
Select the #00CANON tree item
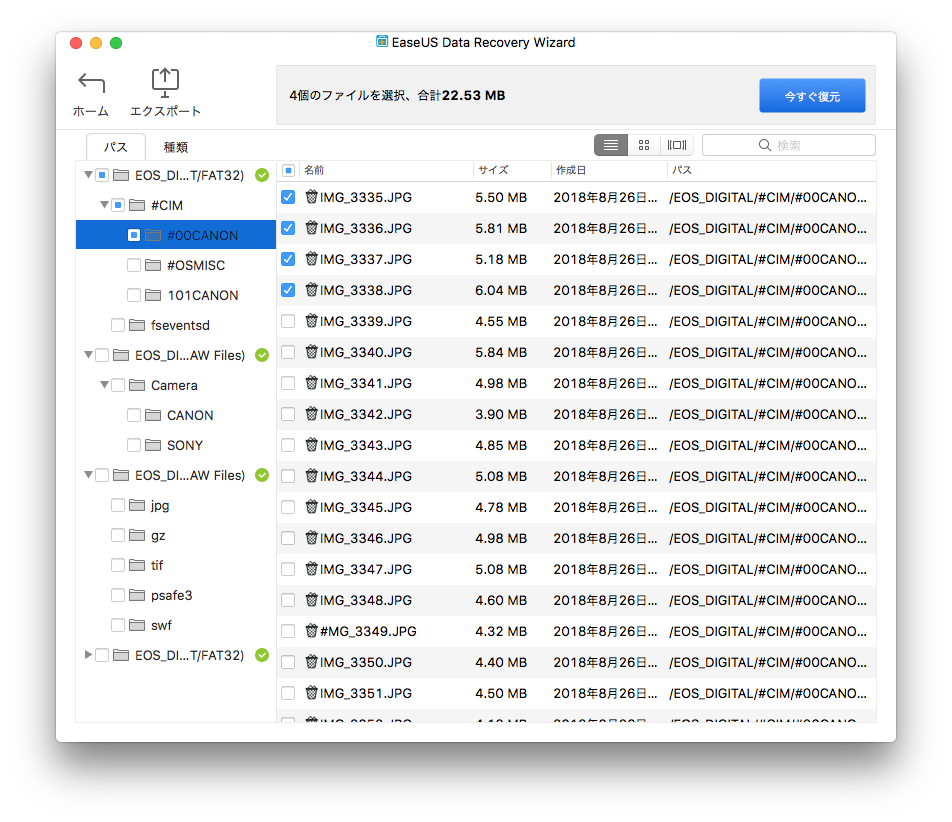pos(176,235)
